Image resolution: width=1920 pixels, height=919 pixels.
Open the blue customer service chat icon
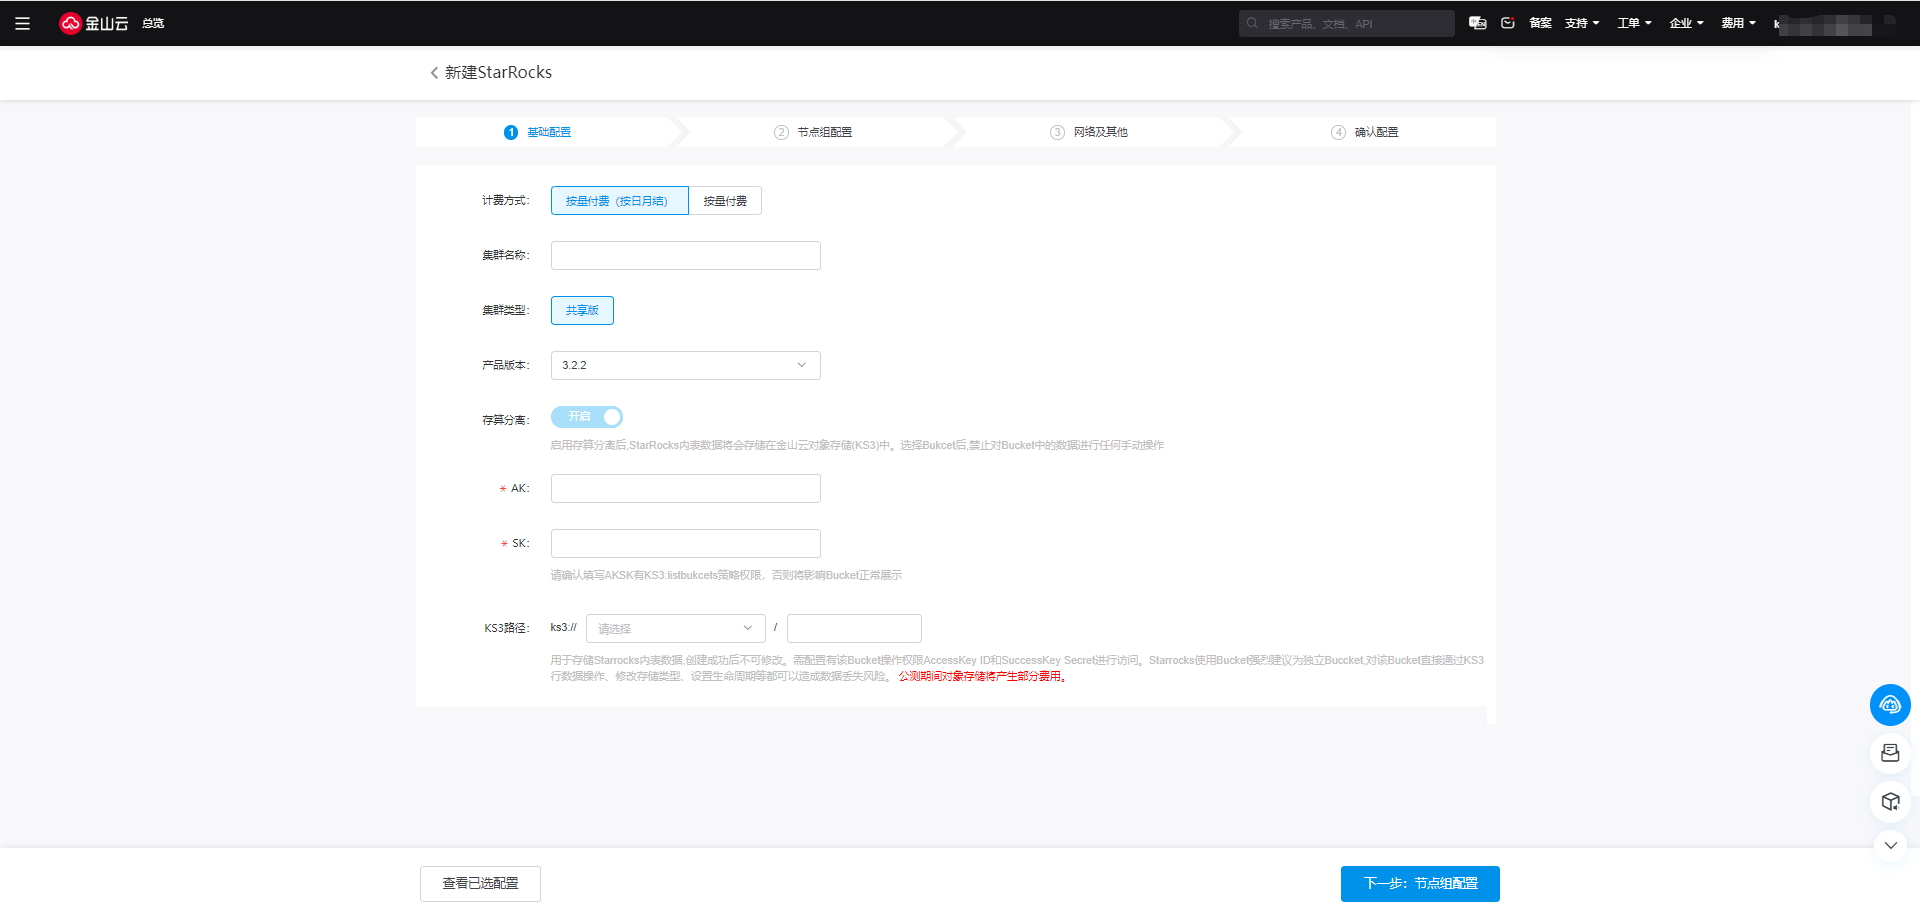(1890, 705)
